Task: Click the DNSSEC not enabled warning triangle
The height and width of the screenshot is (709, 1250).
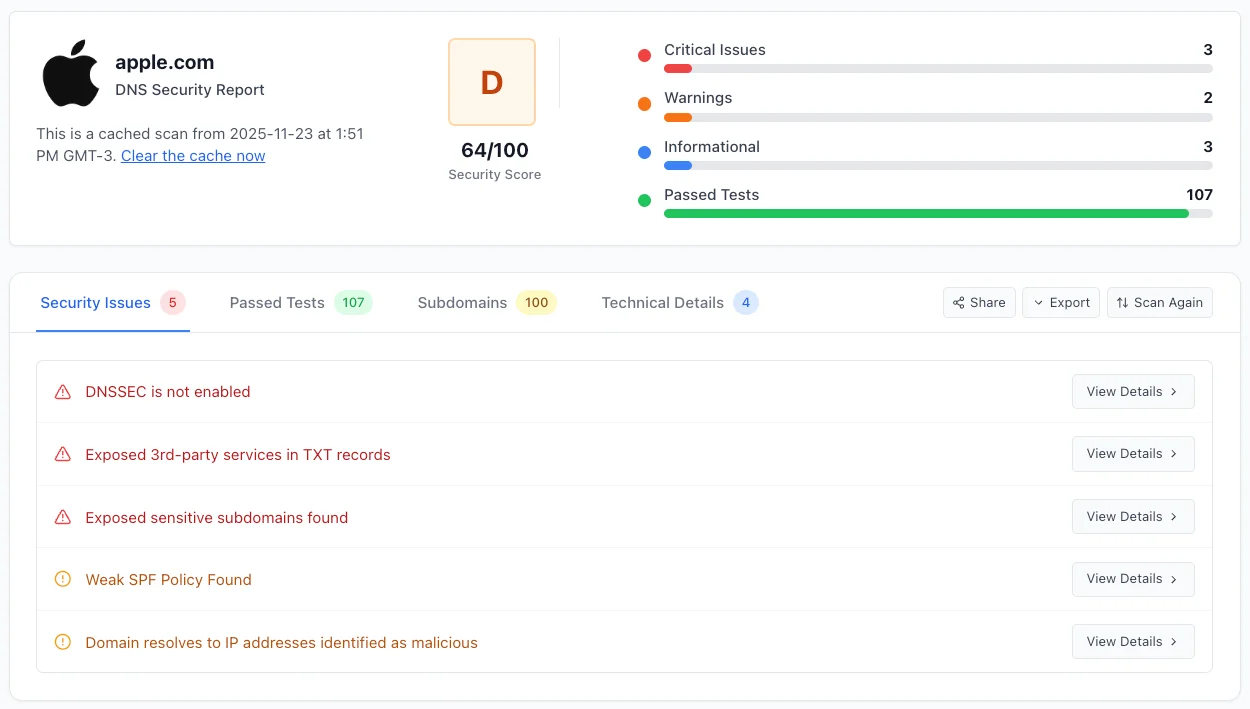Action: pos(63,392)
